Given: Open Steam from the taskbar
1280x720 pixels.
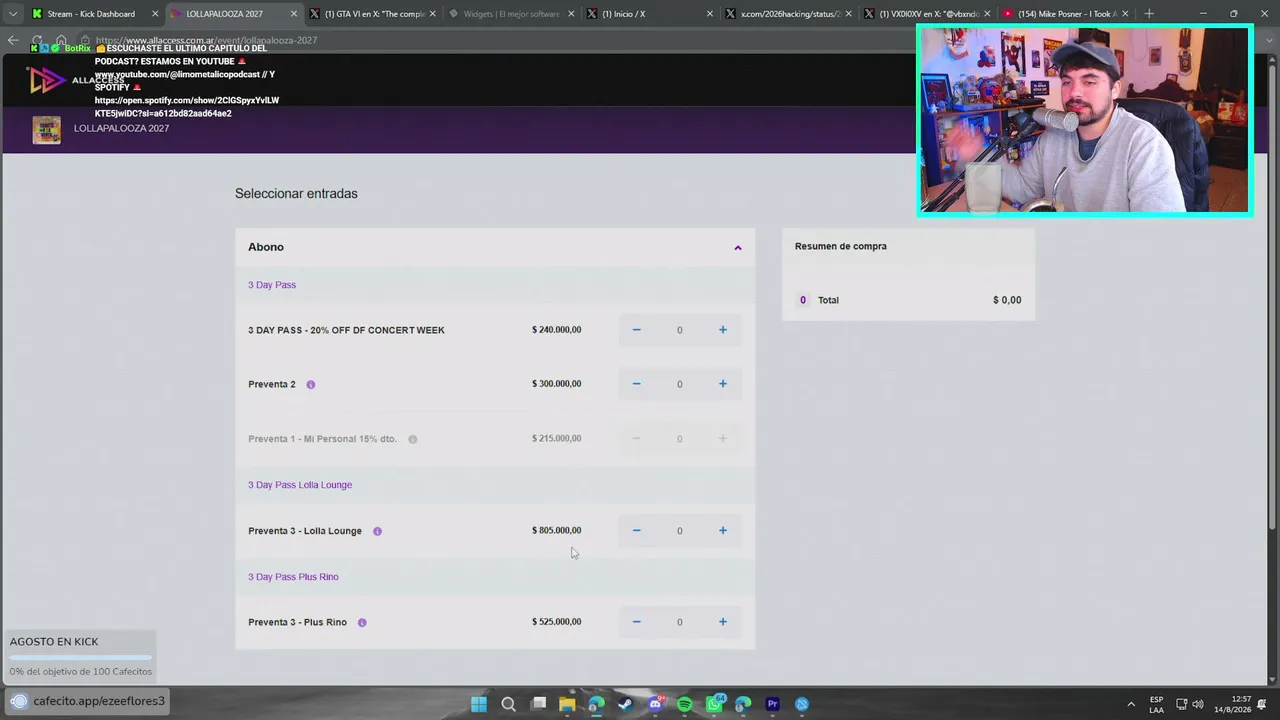Looking at the screenshot, I should 626,704.
